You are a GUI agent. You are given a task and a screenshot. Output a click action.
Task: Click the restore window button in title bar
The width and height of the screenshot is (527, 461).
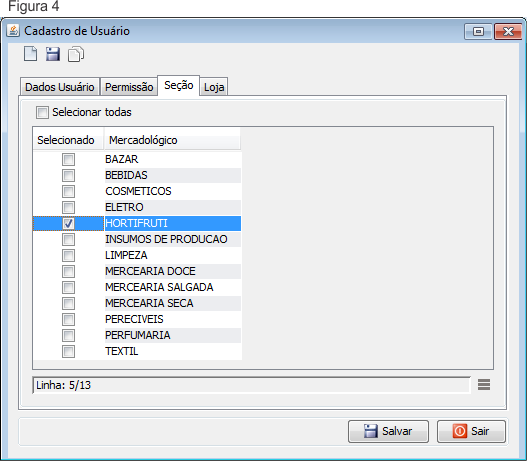click(x=478, y=32)
